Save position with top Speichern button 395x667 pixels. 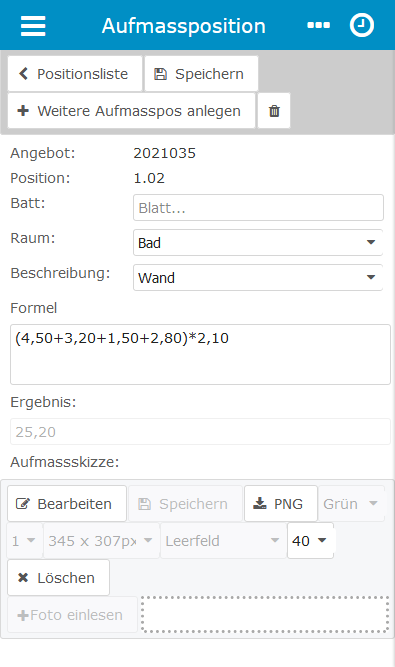point(201,74)
